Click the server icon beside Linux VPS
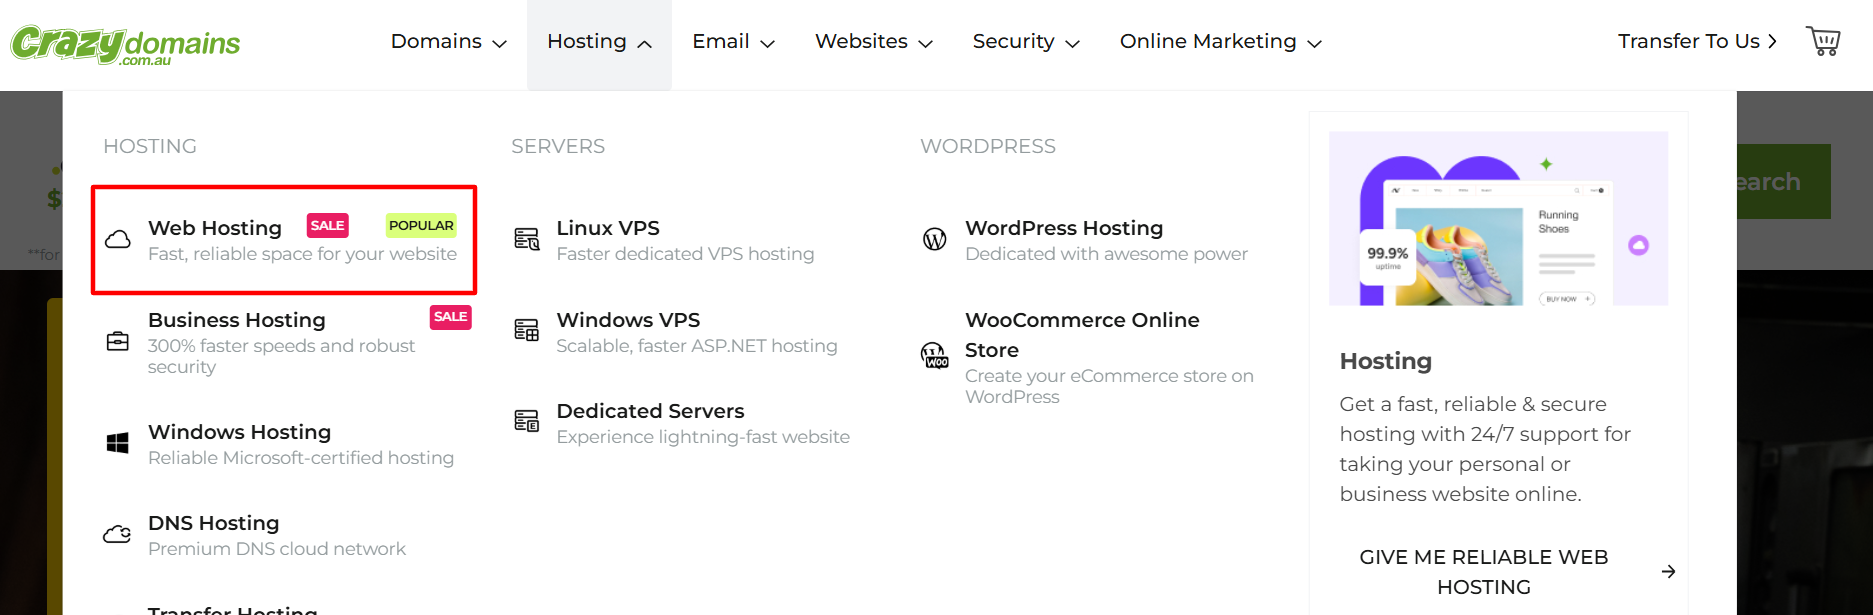This screenshot has width=1873, height=615. pos(527,239)
